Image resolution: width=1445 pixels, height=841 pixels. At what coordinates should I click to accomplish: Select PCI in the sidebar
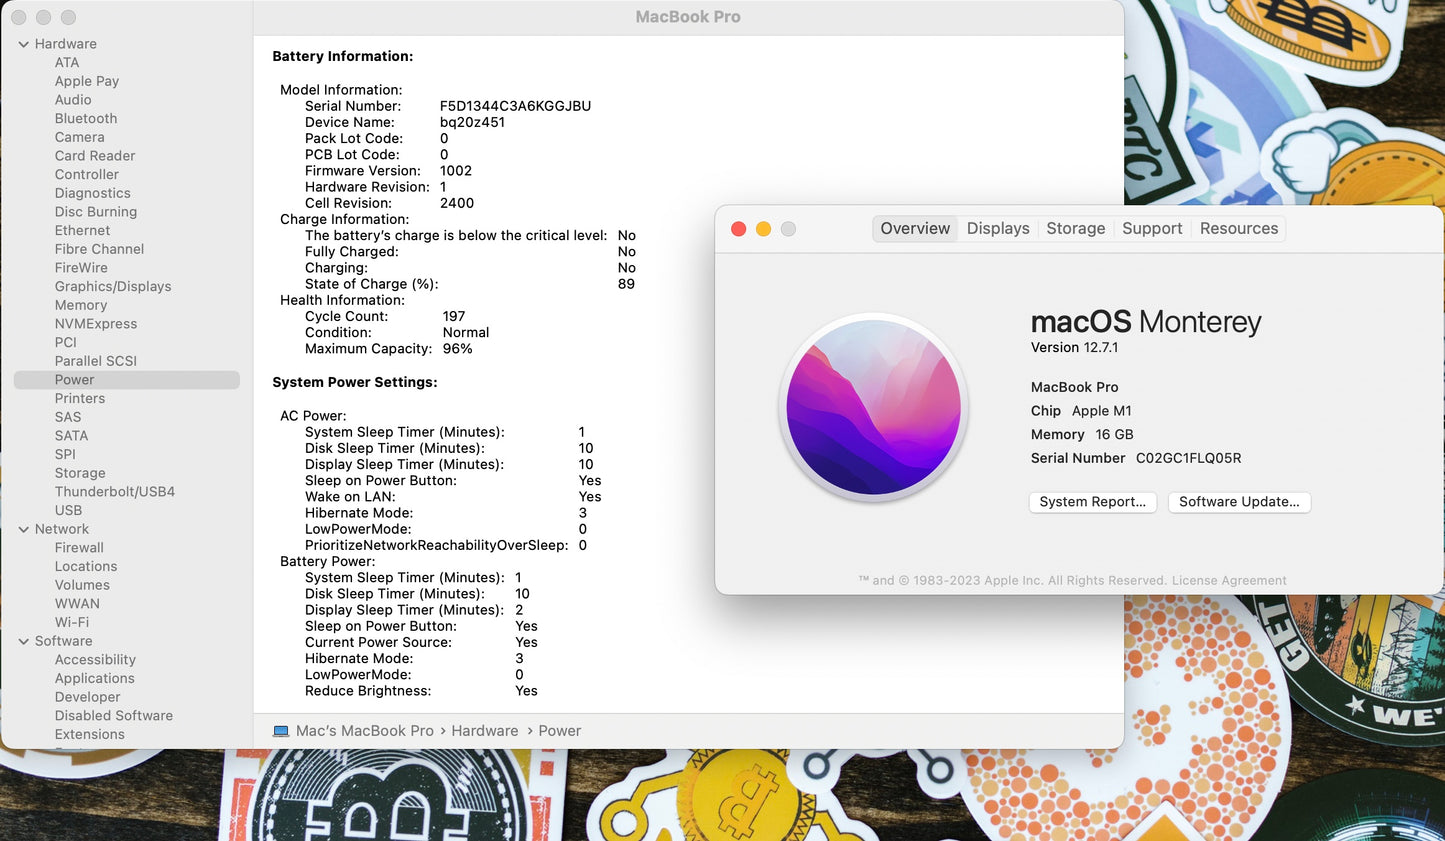(x=66, y=342)
